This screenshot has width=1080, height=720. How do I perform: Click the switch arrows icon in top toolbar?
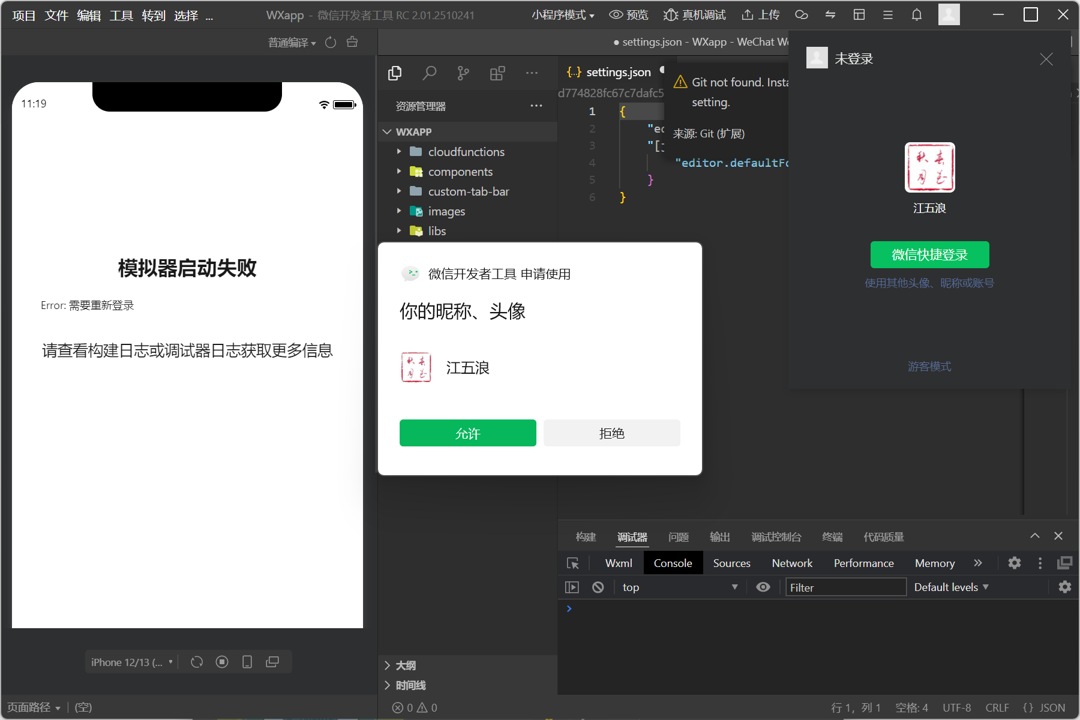[831, 14]
